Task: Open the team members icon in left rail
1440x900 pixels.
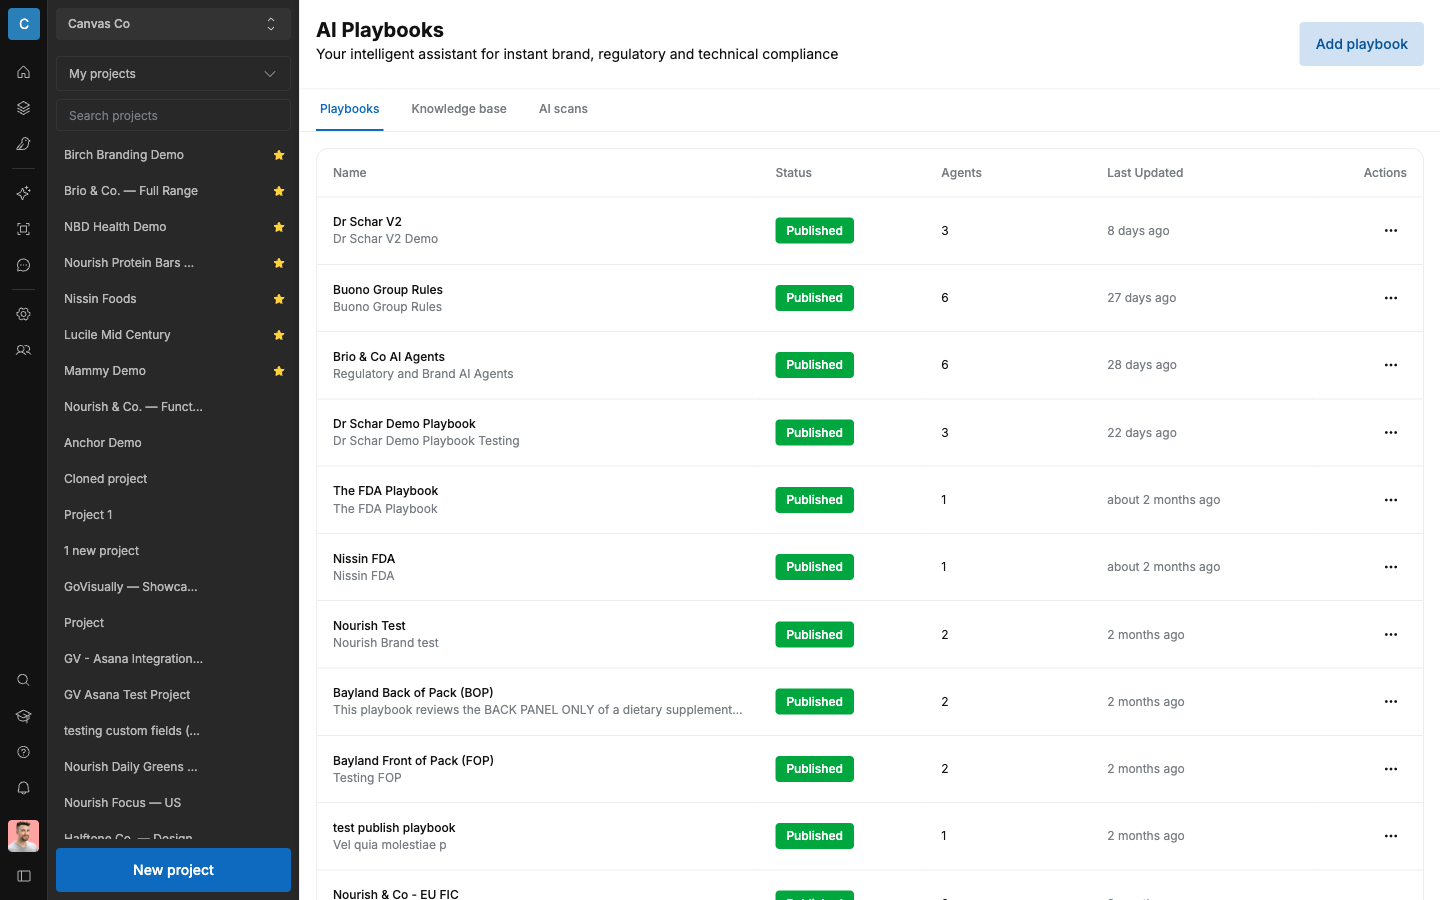Action: click(x=23, y=350)
